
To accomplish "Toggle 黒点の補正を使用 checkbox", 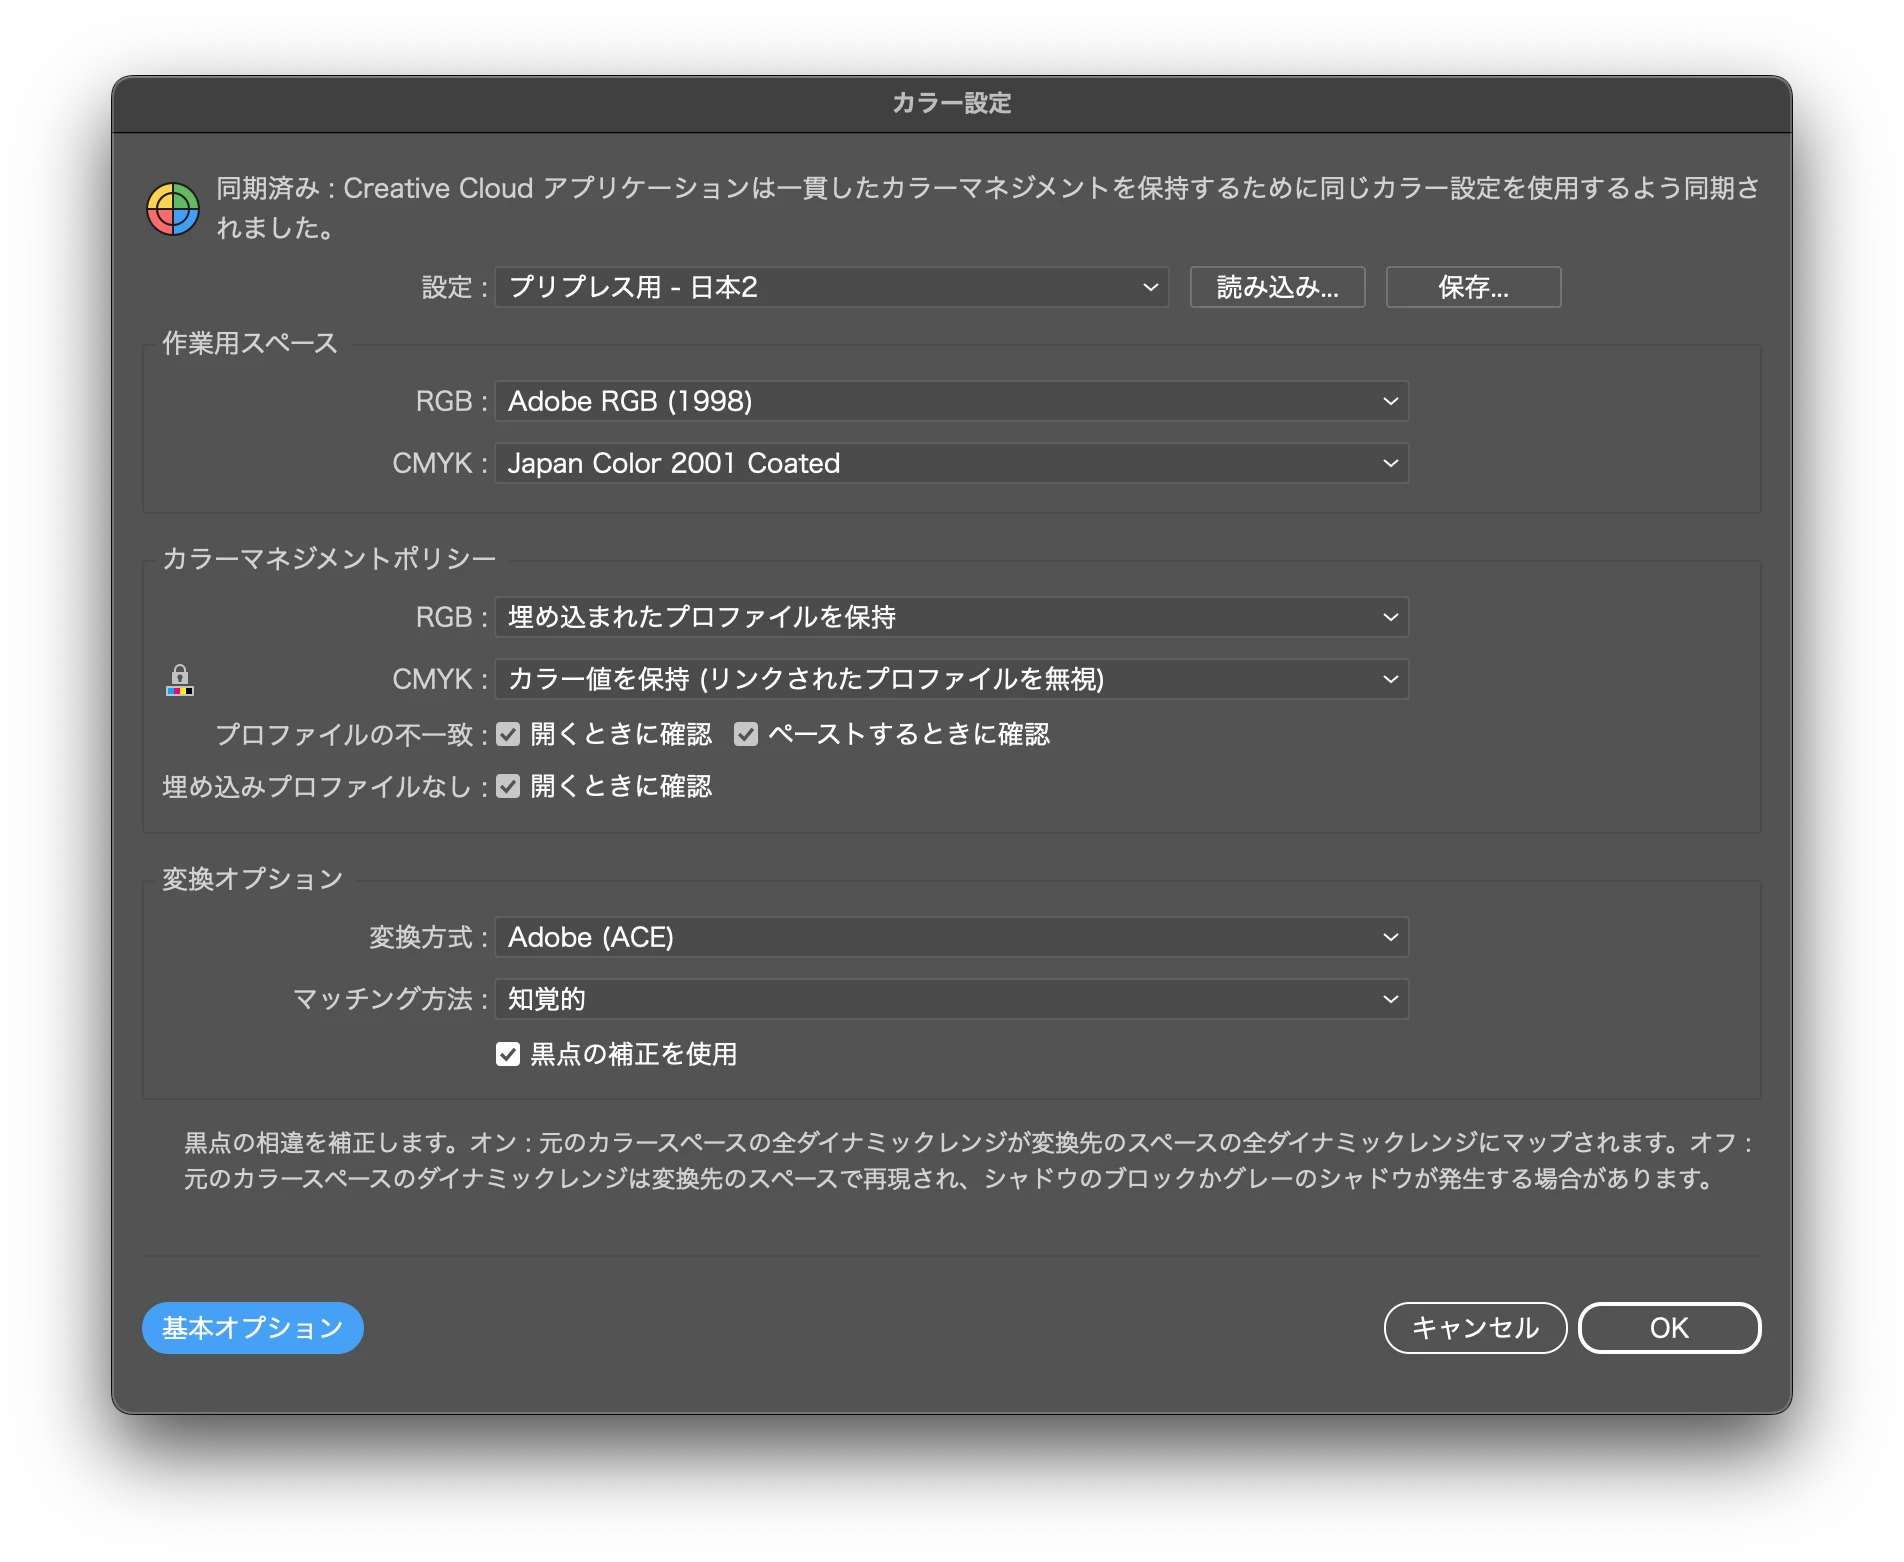I will click(x=508, y=1054).
